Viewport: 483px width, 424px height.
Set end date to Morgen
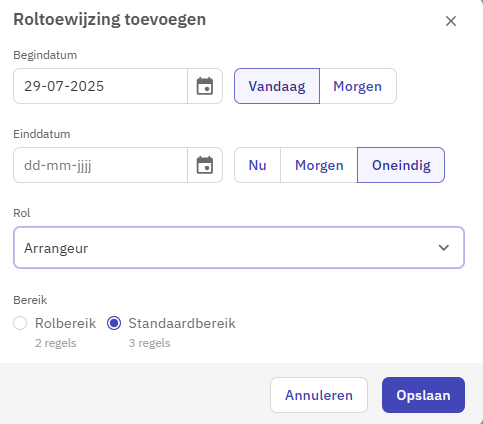[x=319, y=165]
